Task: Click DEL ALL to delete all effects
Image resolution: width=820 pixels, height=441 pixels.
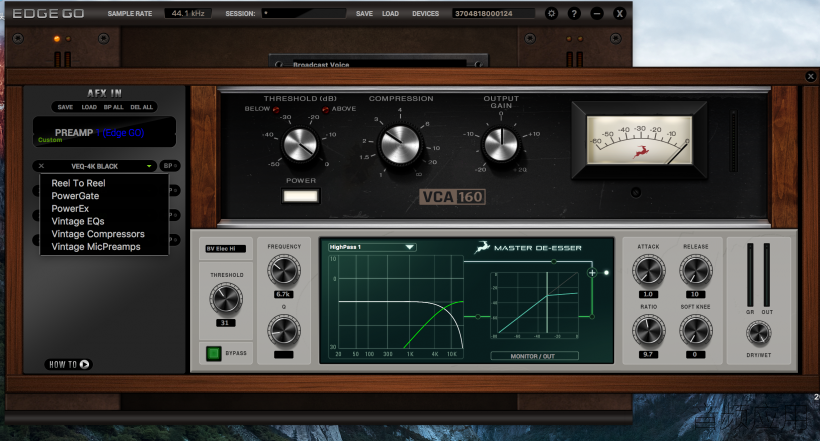Action: click(x=141, y=107)
